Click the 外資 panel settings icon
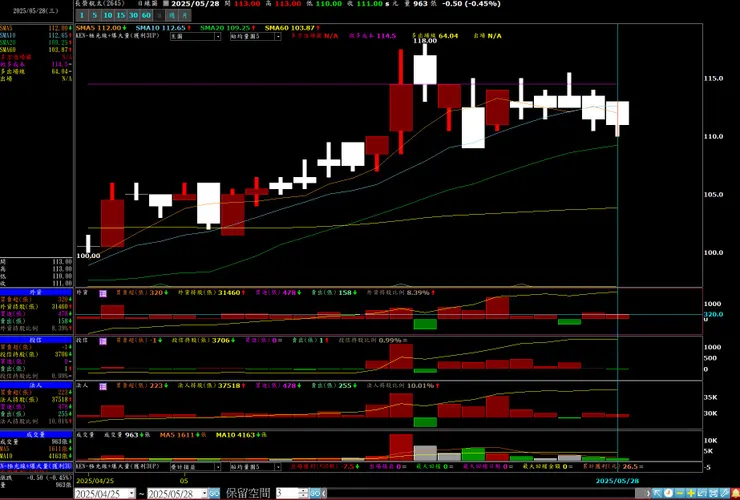 103,294
